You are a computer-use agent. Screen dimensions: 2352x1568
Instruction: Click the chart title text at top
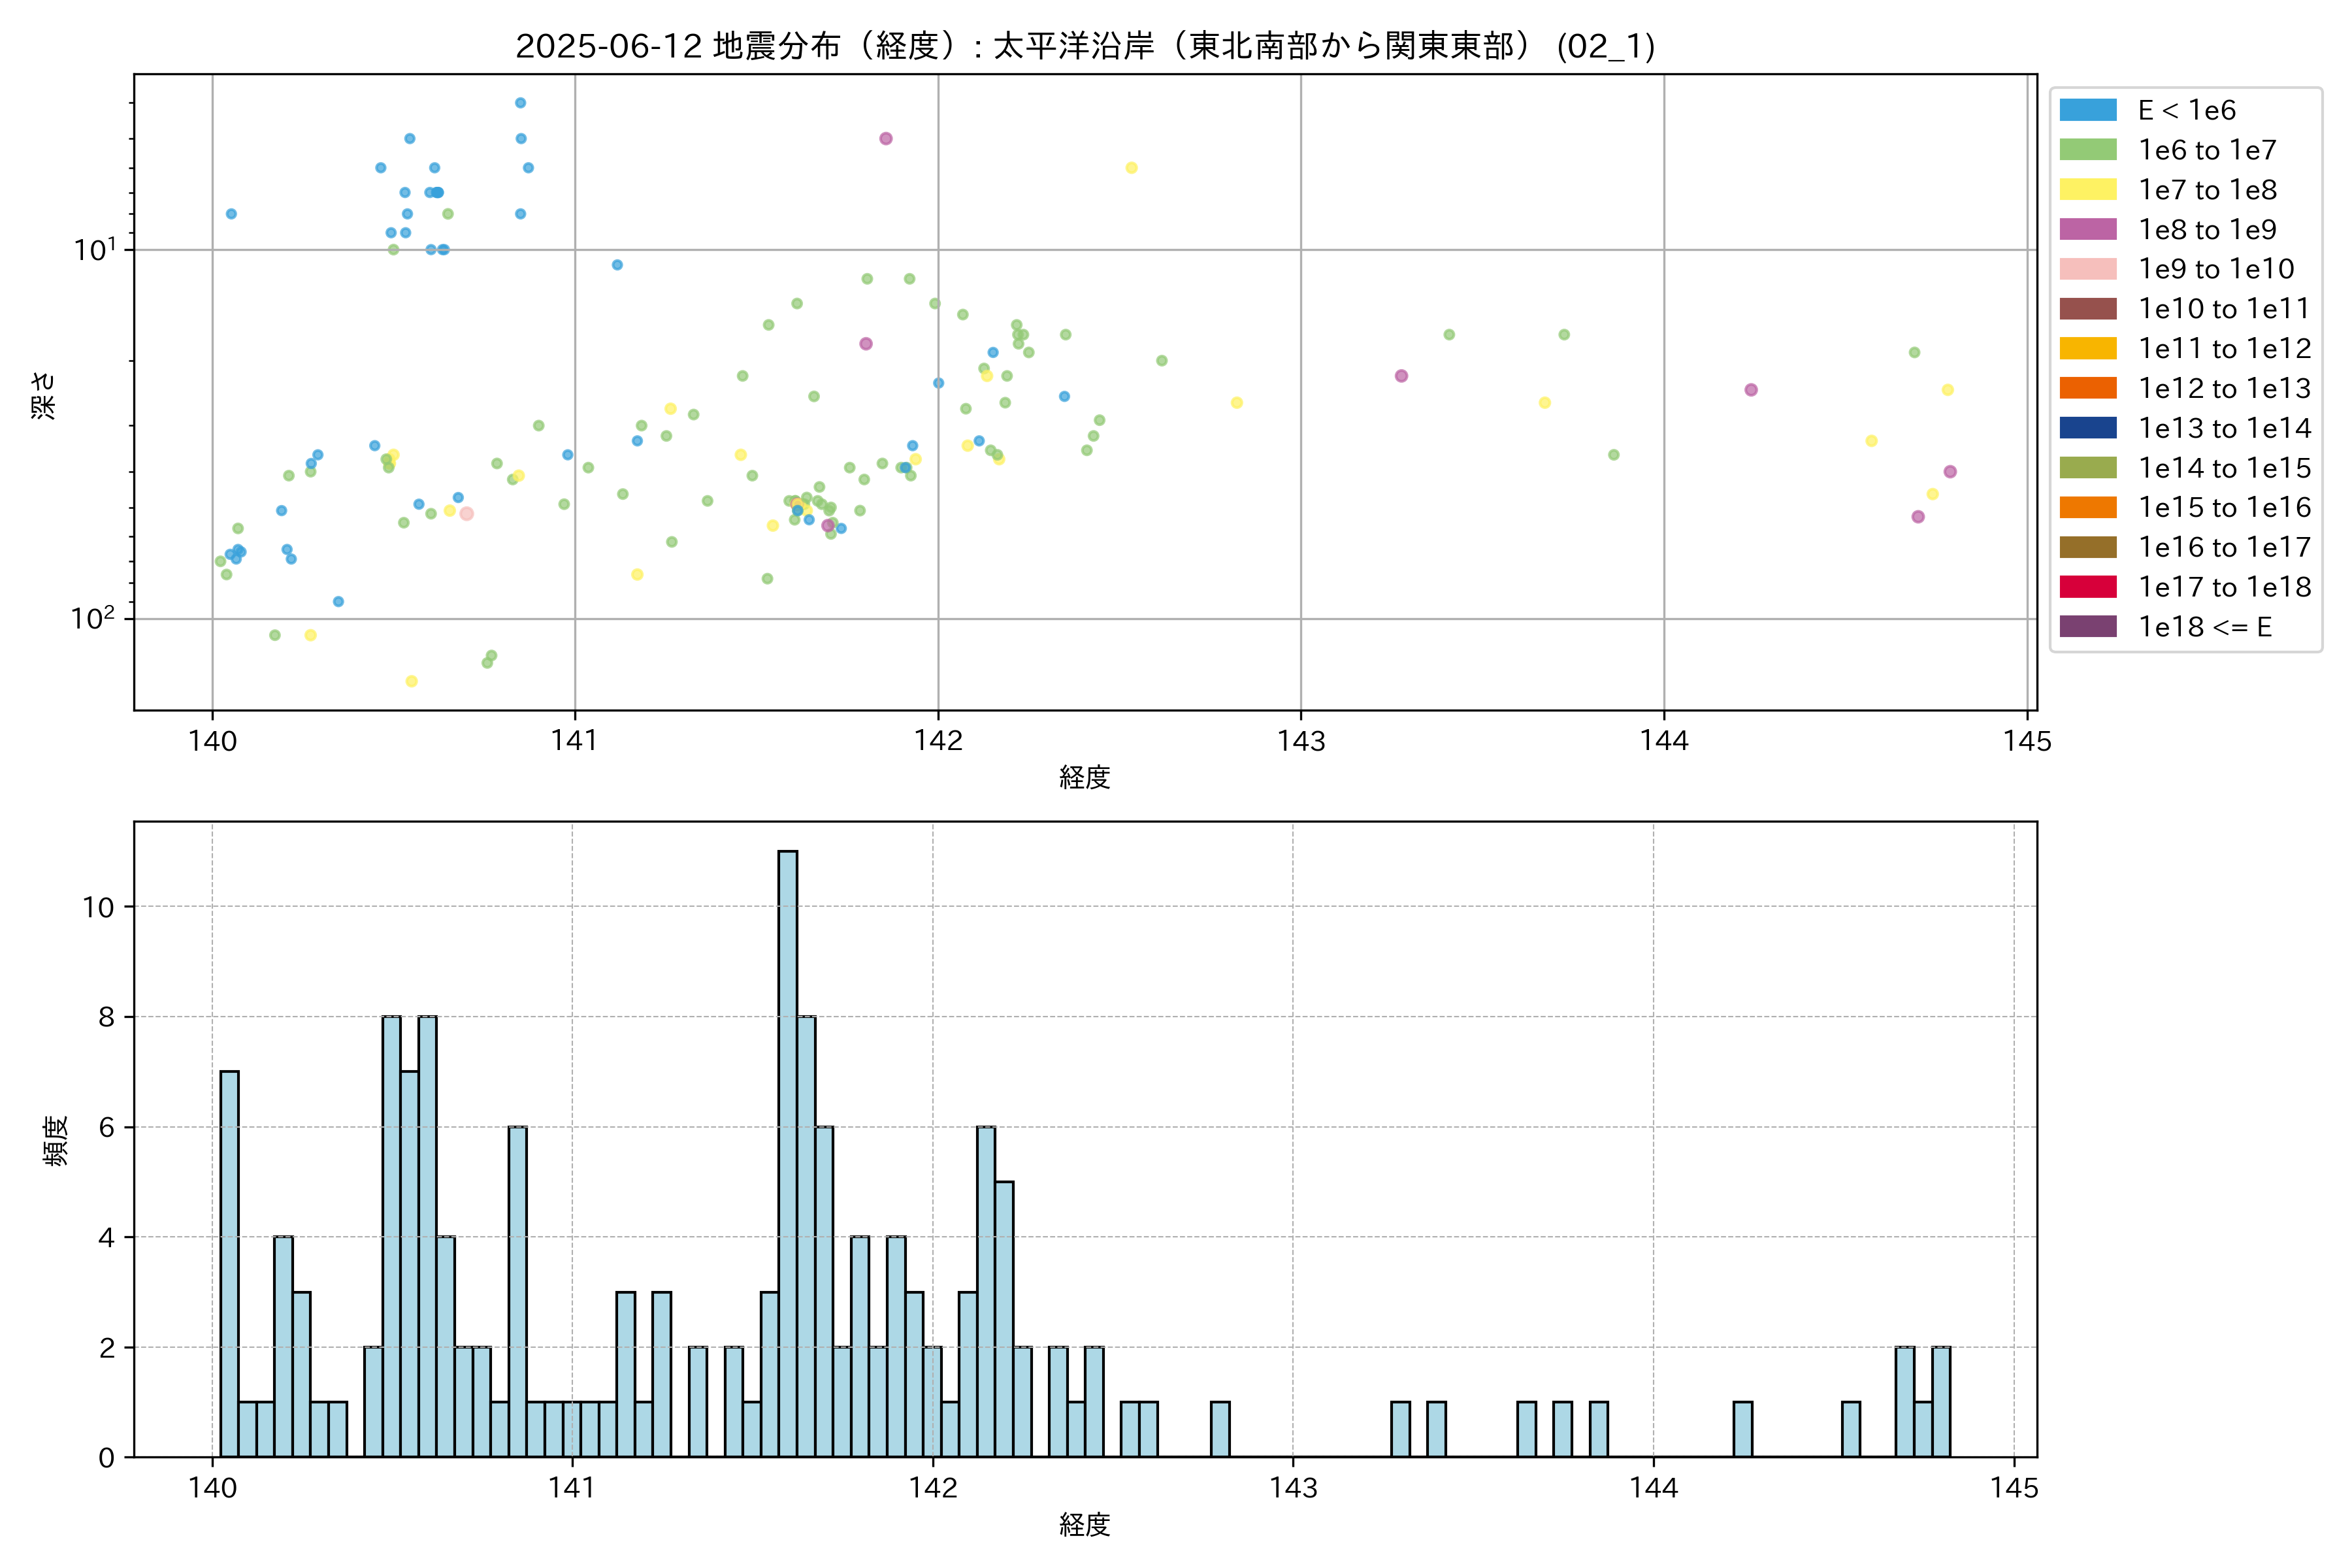[x=1085, y=46]
